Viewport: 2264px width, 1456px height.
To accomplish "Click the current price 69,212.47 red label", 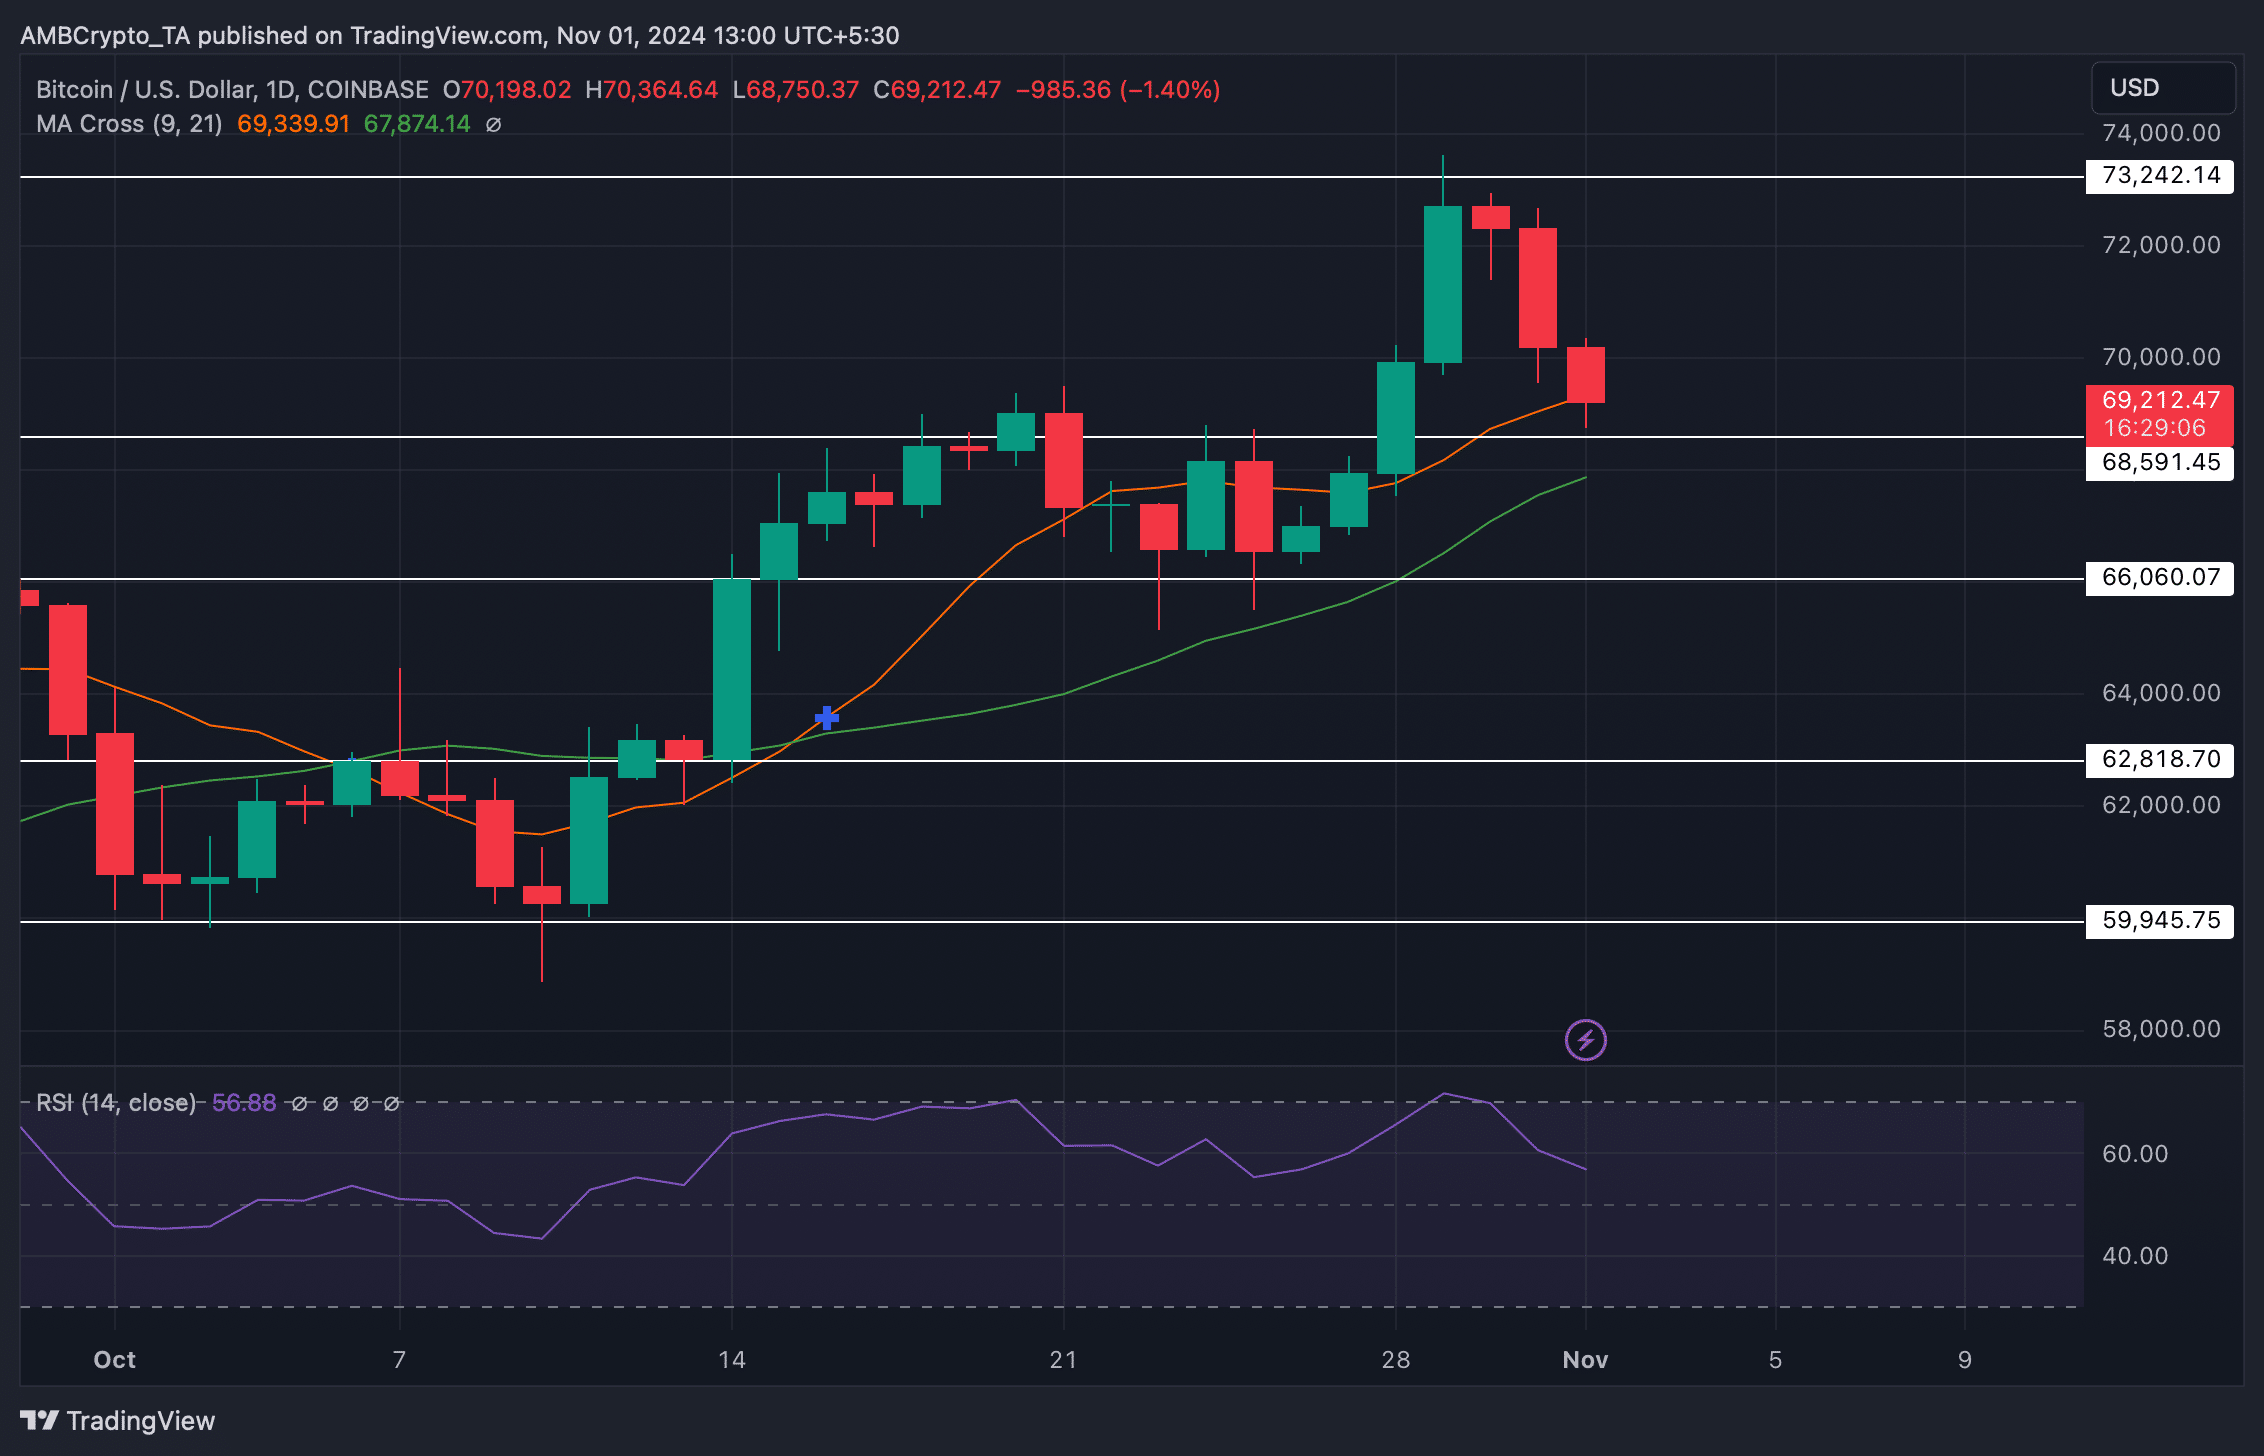I will [2160, 414].
